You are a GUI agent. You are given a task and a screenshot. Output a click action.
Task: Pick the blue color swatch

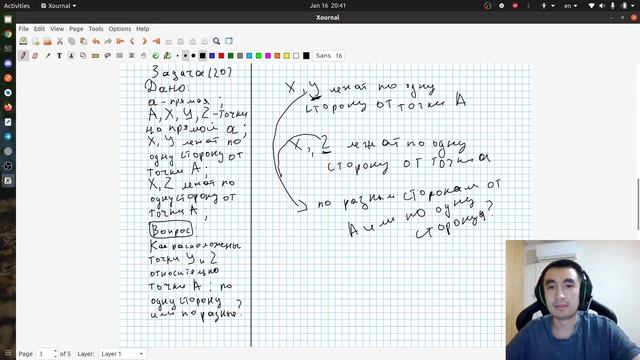212,56
